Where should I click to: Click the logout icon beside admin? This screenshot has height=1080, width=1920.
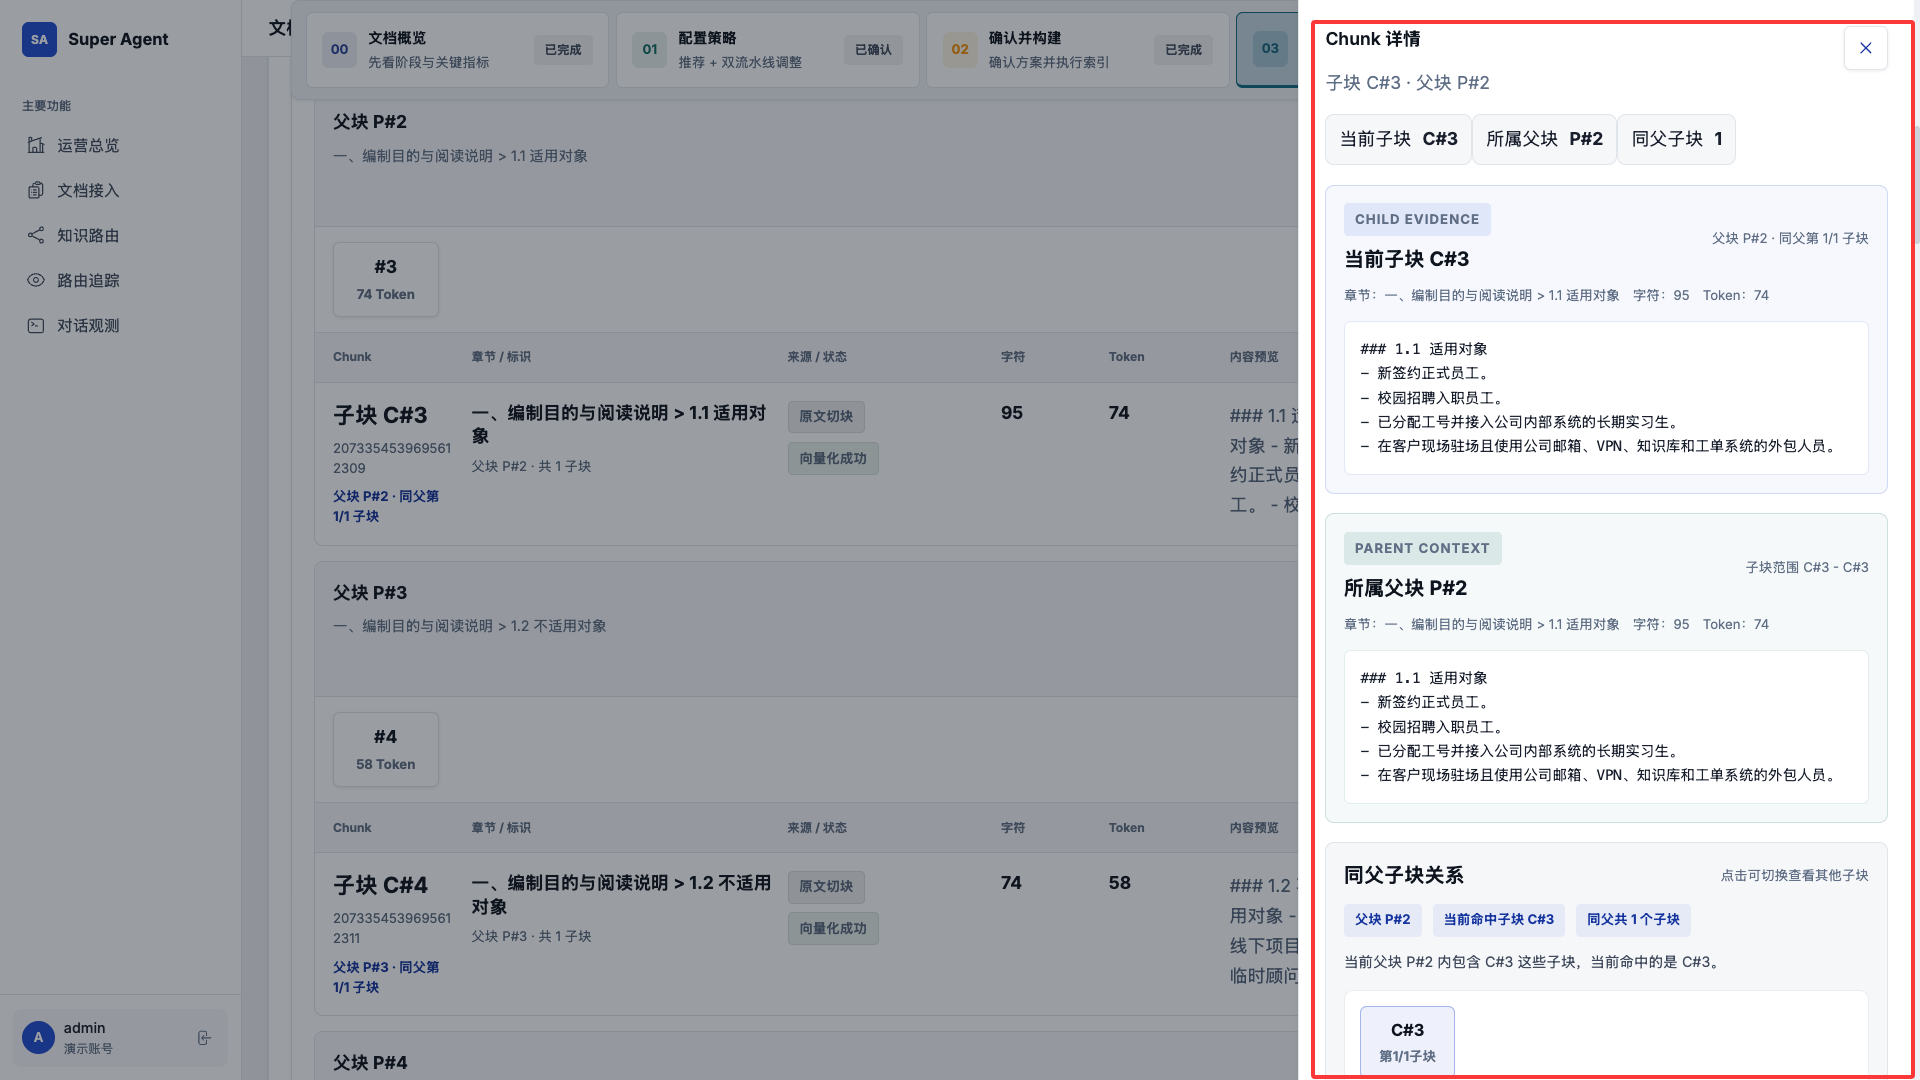[204, 1038]
